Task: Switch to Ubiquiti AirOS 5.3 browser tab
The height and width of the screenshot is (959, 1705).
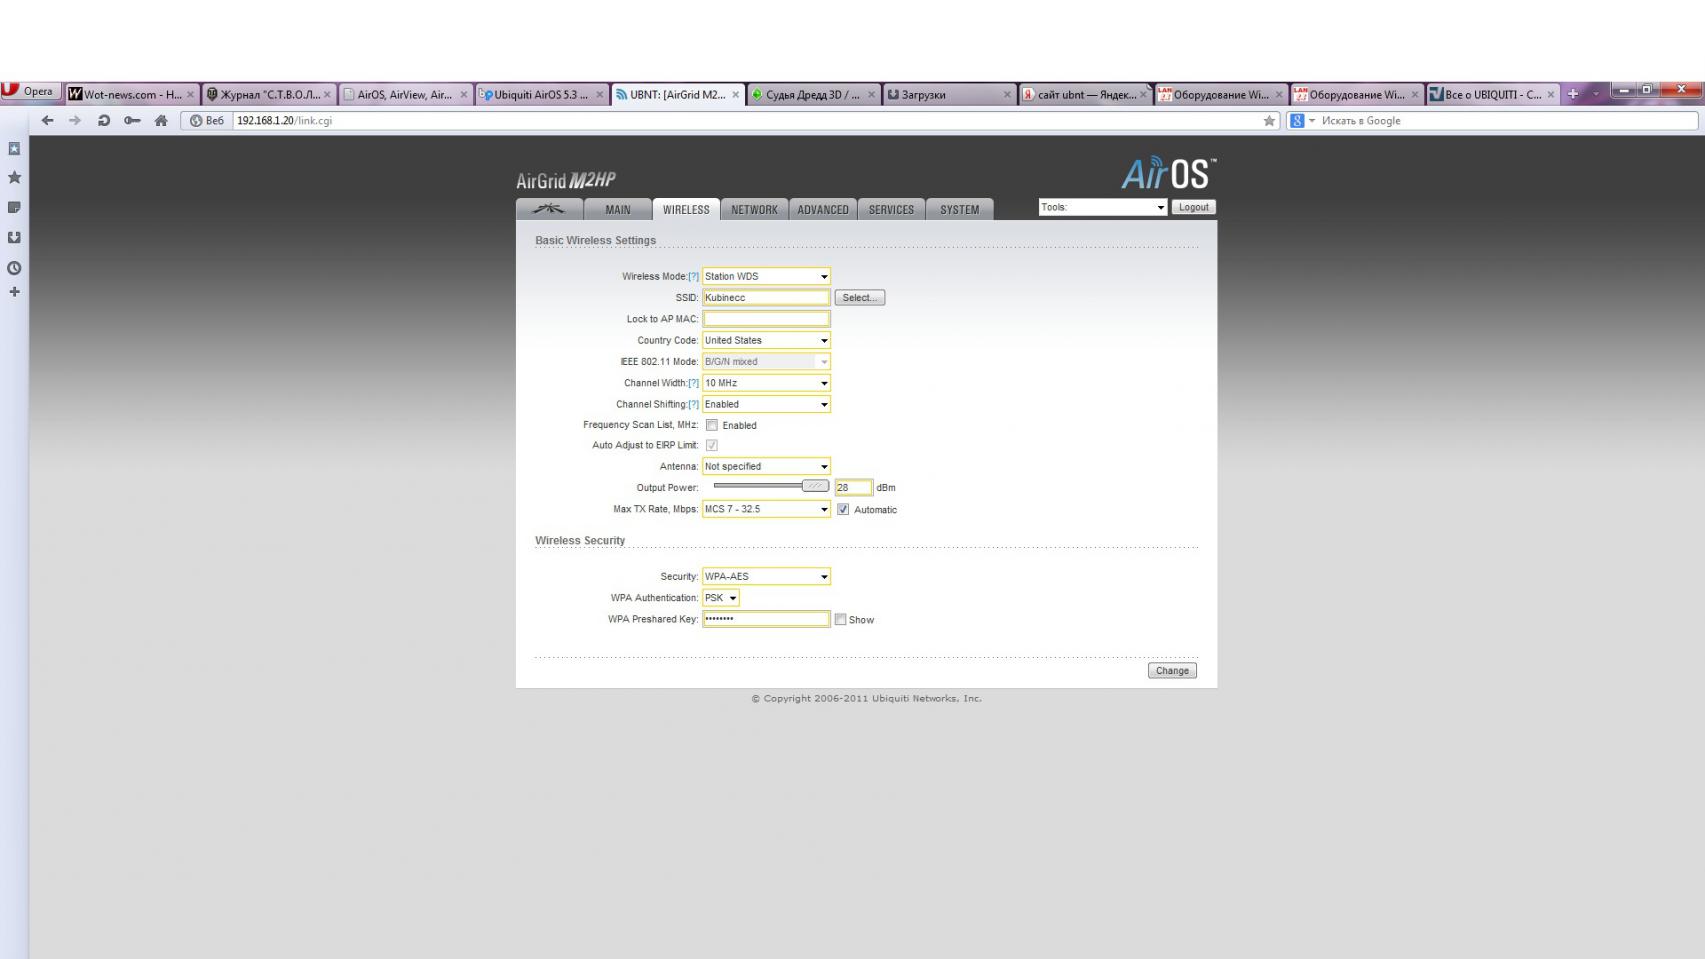Action: [541, 95]
